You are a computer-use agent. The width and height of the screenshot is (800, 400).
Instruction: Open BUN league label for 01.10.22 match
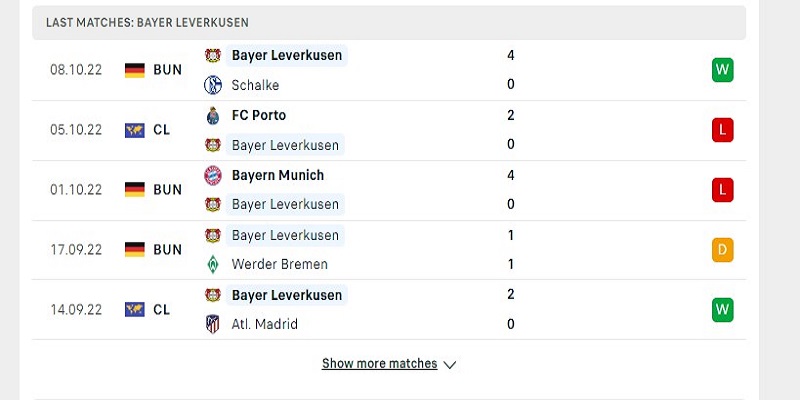167,190
